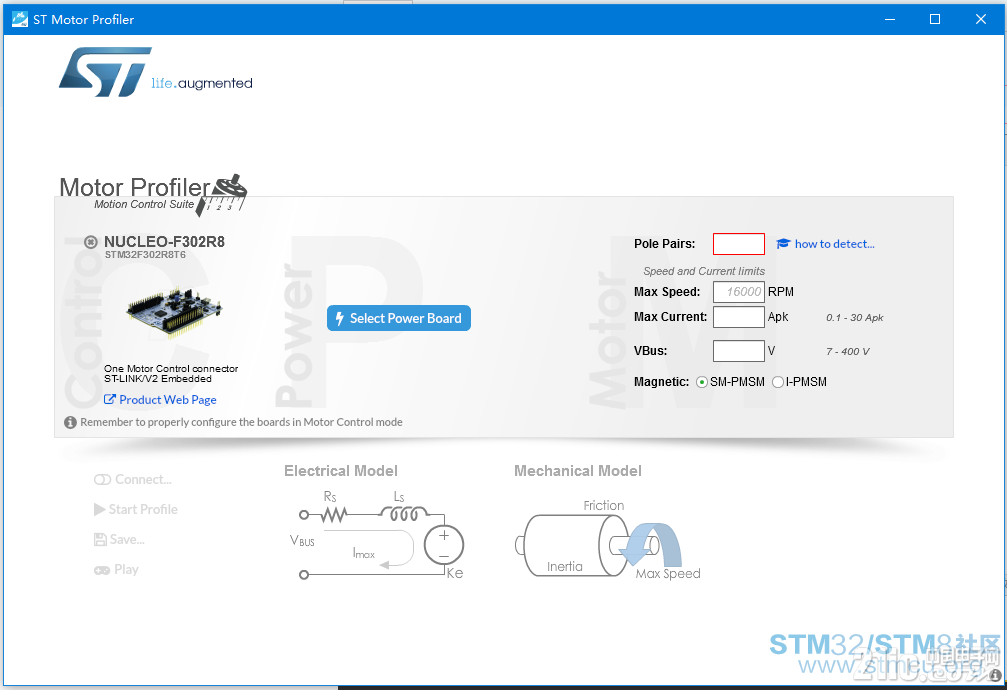Click the VBus voltage input box

(739, 351)
